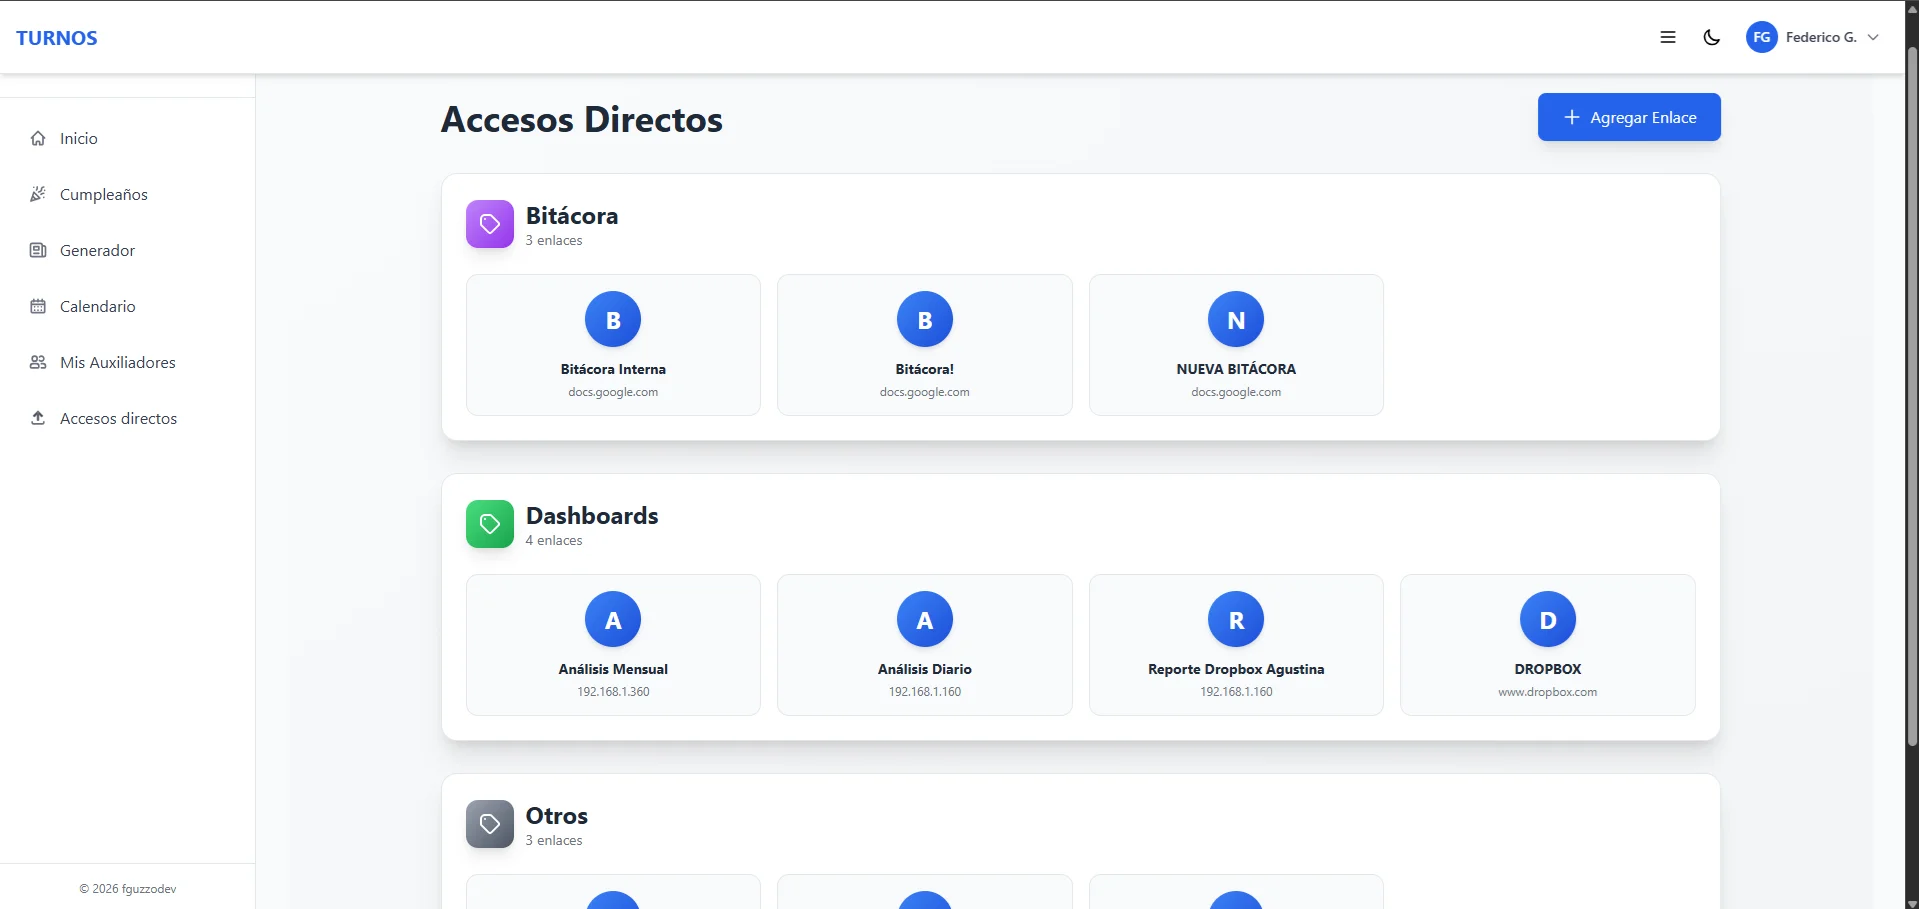Click the green tag icon for Dashboards

click(x=490, y=524)
